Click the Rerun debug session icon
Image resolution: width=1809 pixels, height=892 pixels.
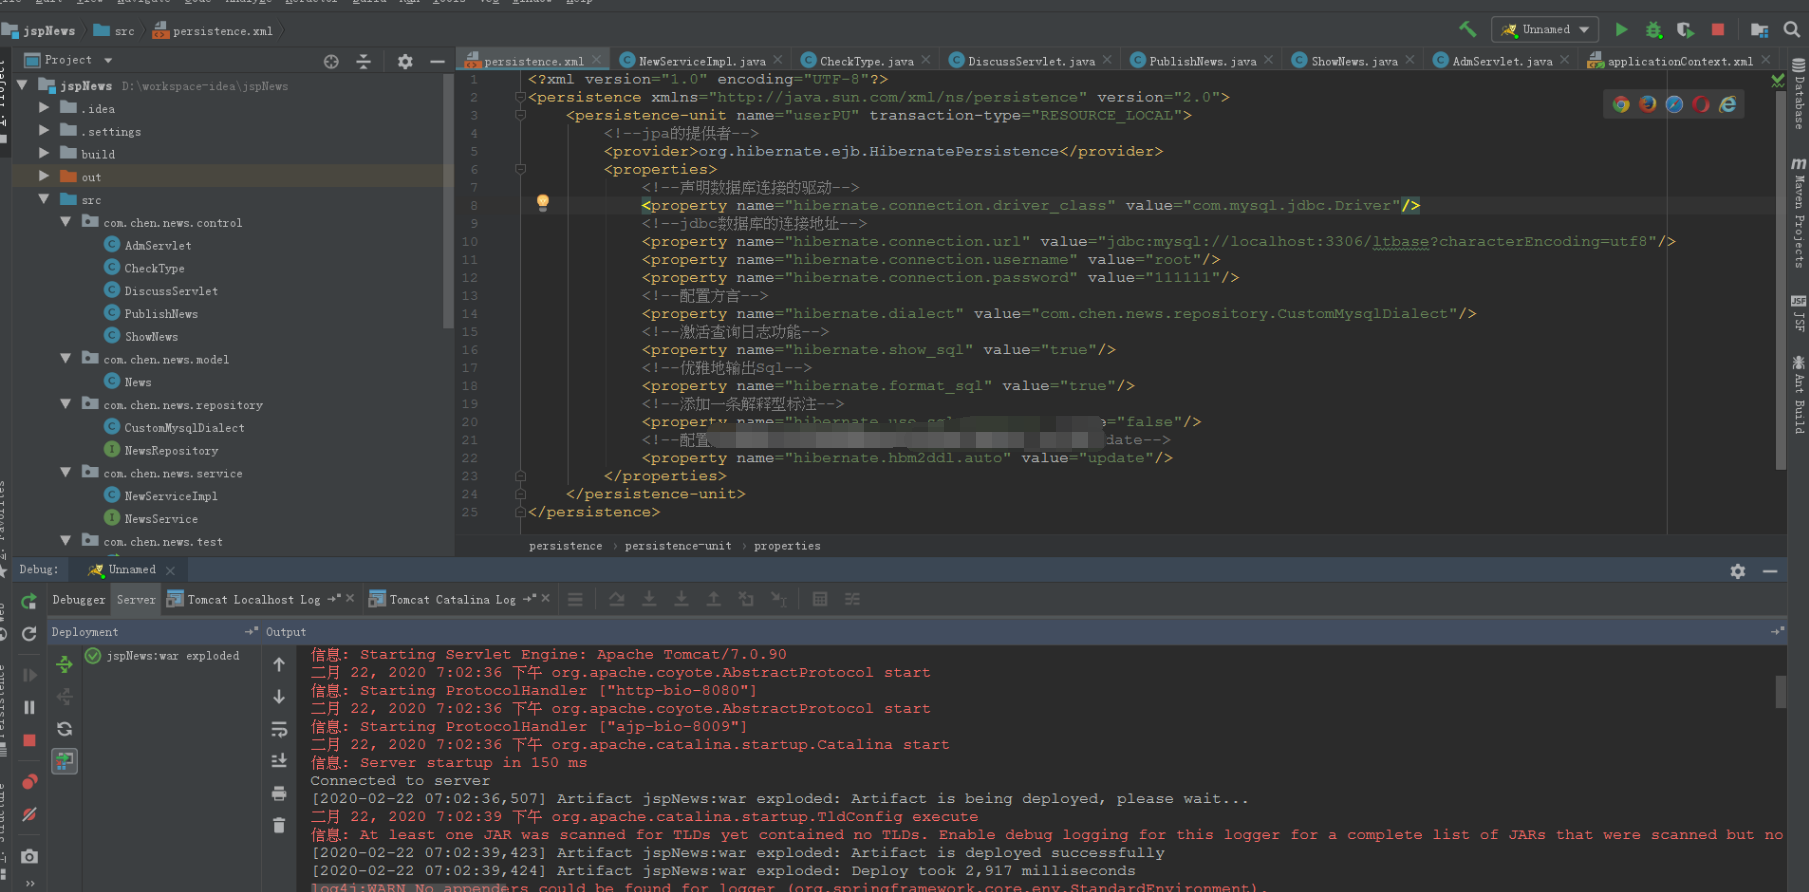click(x=29, y=601)
